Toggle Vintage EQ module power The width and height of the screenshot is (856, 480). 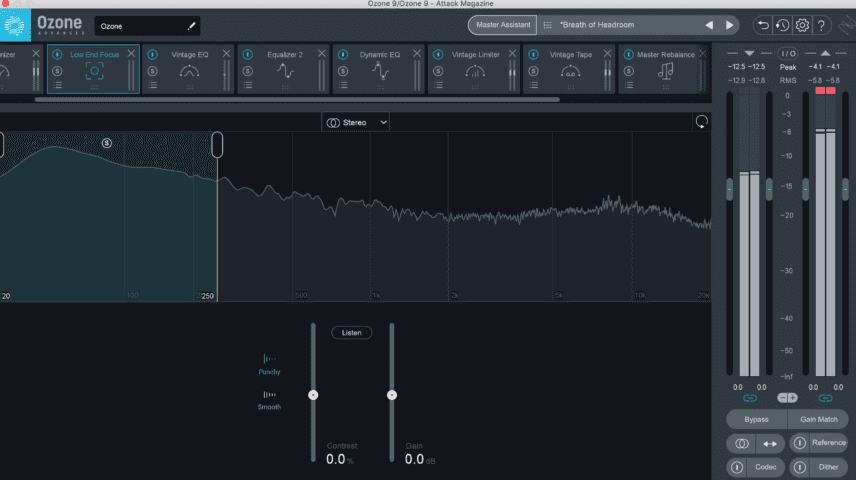coord(152,55)
